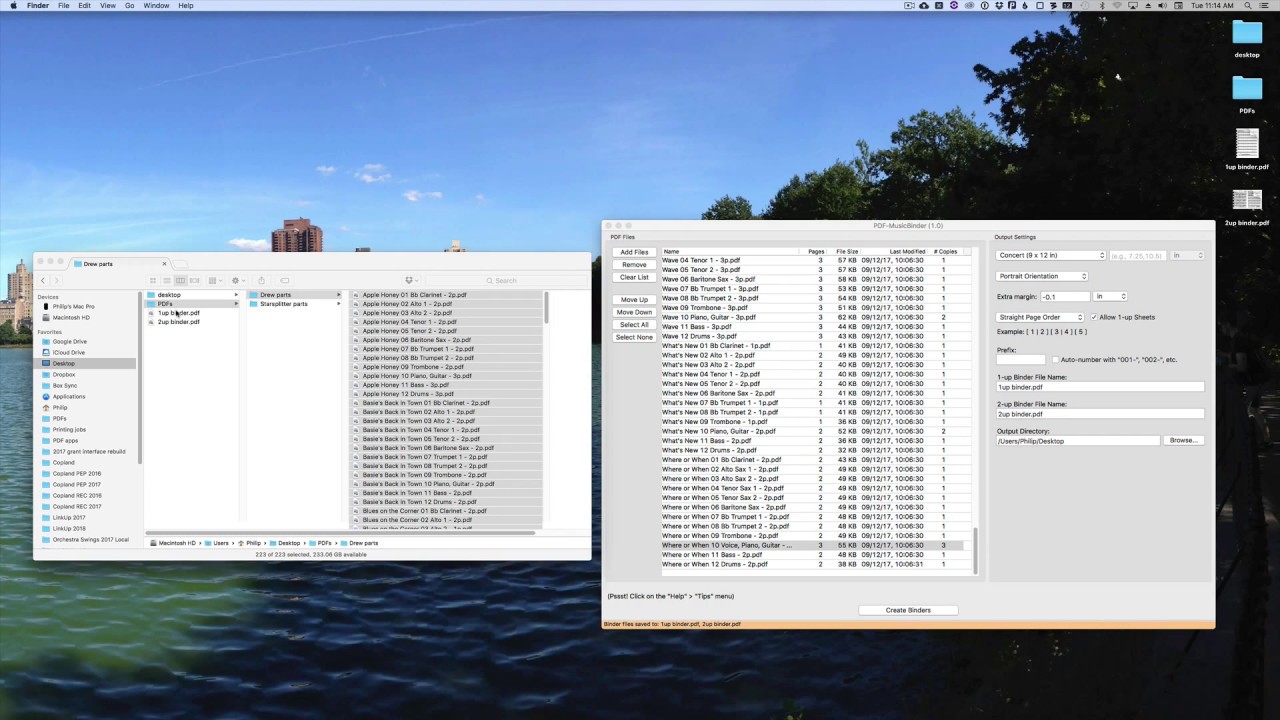This screenshot has width=1280, height=720.
Task: Switch Finder to column view
Action: [180, 280]
